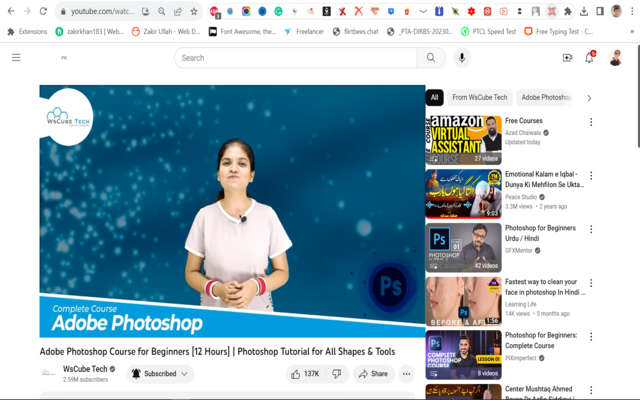Screen dimensions: 640x400
Task: Open options for Photoshop for Beginners: Complete Course
Action: click(x=591, y=337)
